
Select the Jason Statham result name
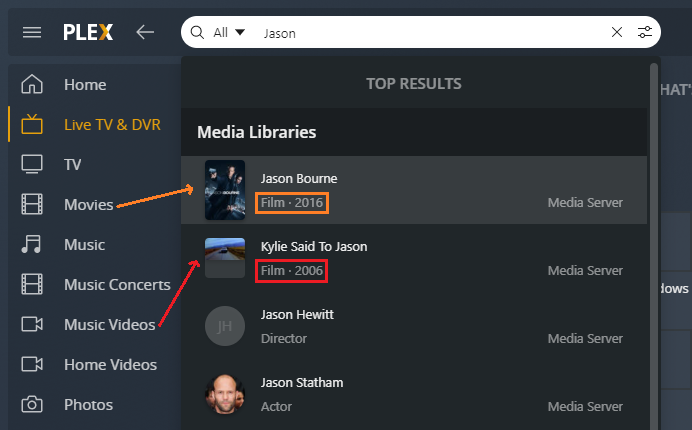click(302, 382)
